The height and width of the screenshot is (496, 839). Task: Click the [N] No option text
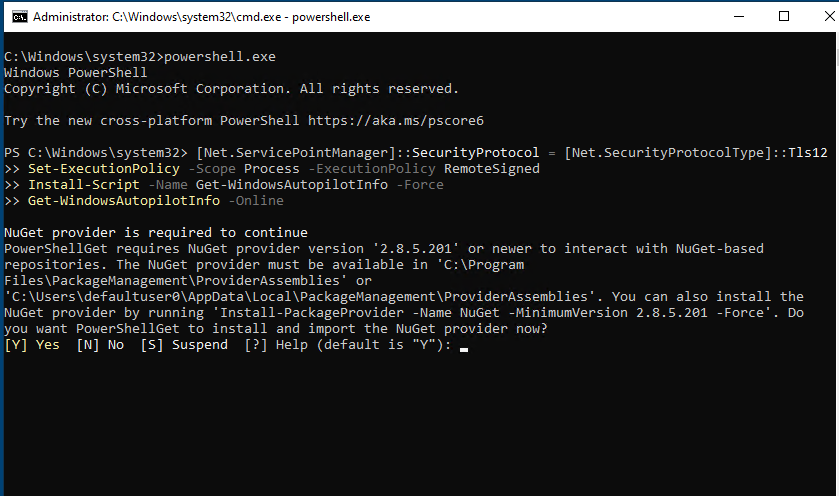tap(101, 346)
